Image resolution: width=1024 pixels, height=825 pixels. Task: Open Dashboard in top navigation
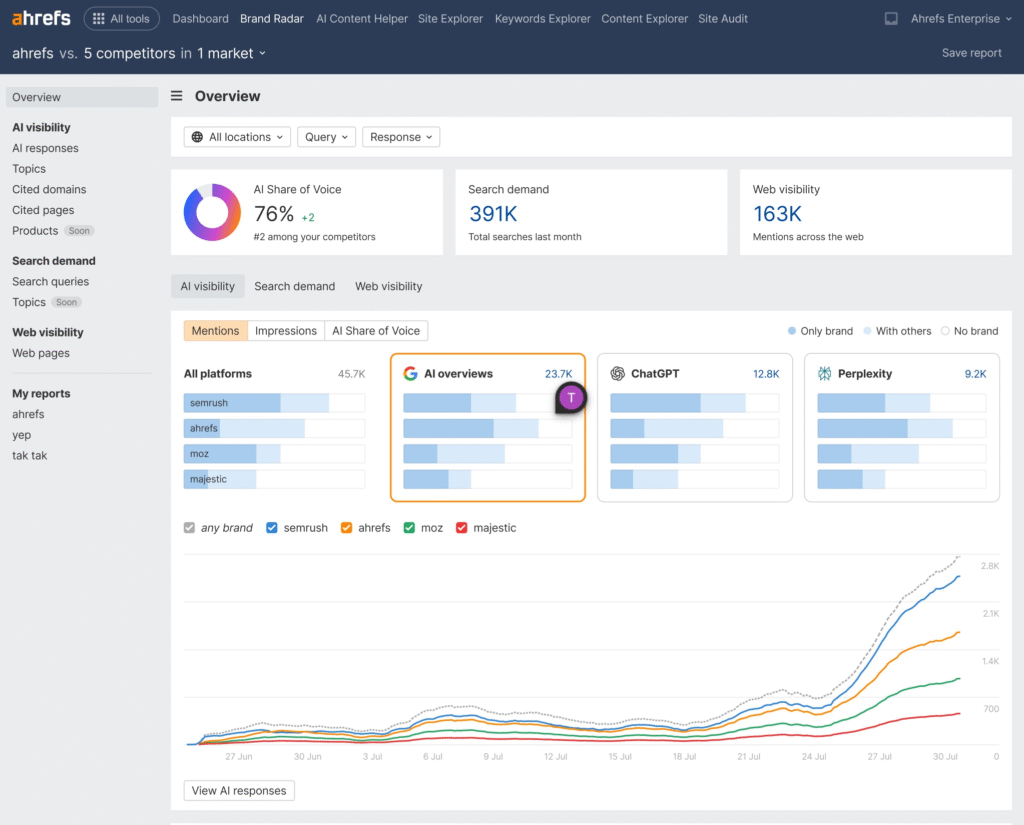(x=200, y=19)
